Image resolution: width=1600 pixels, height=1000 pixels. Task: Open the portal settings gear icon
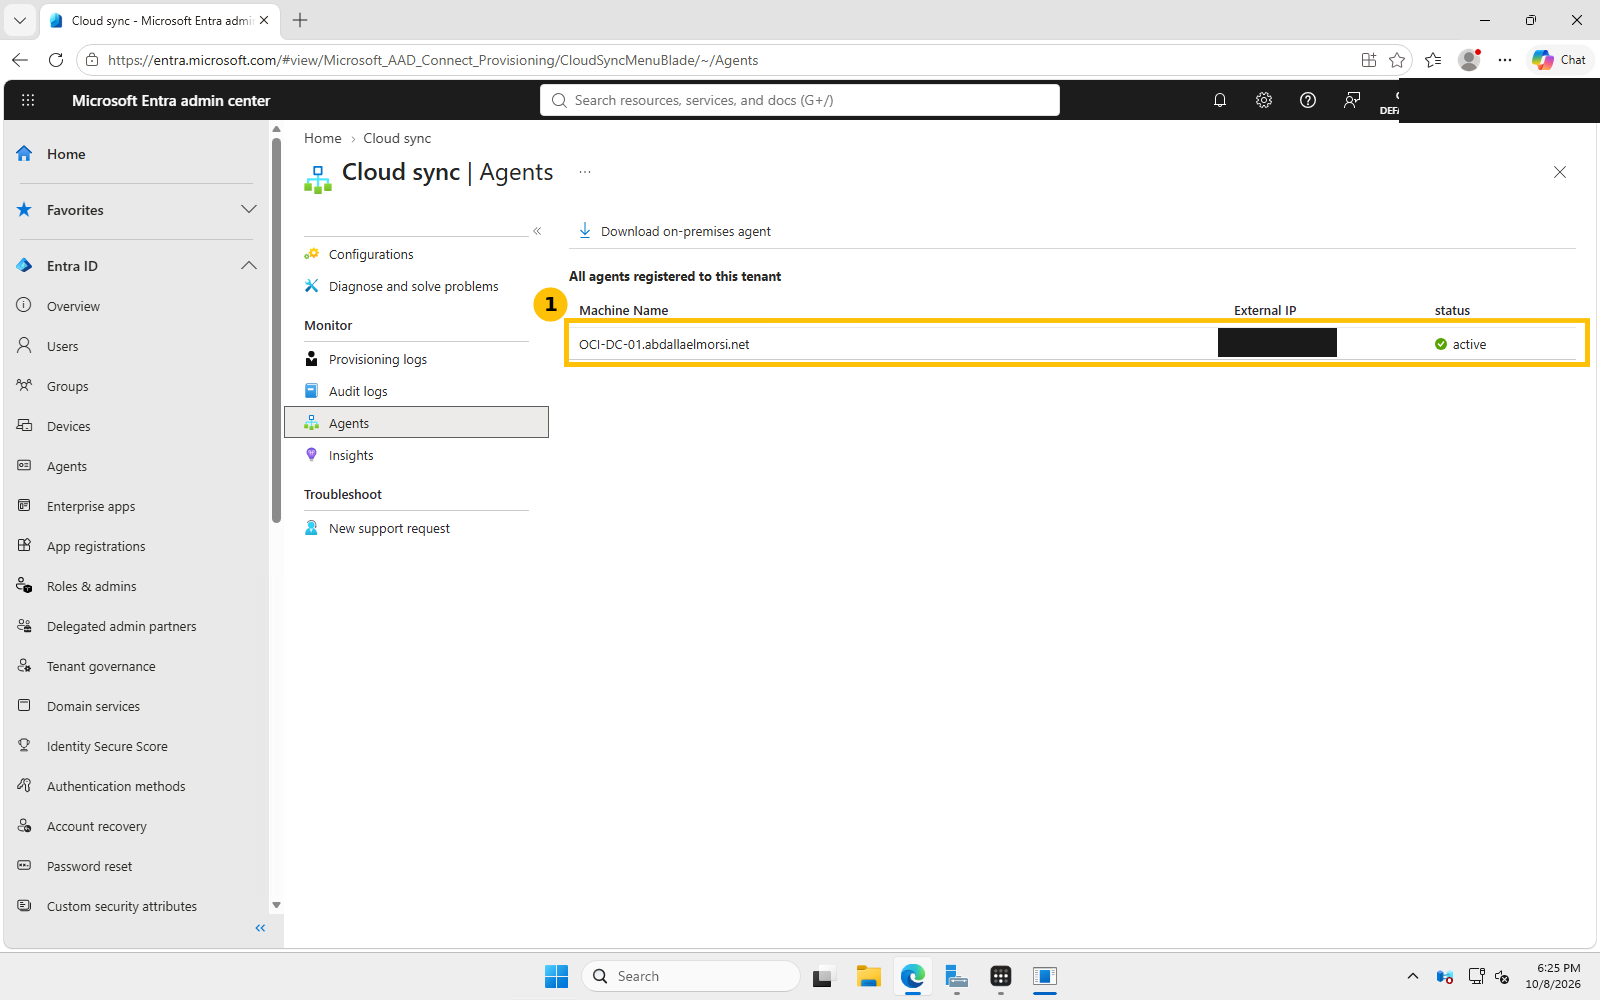(x=1264, y=100)
